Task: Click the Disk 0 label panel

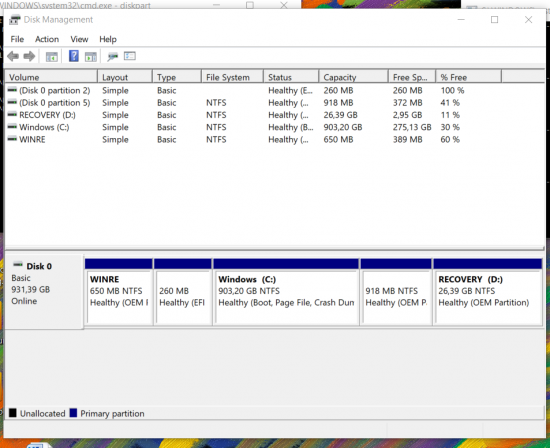Action: (44, 292)
